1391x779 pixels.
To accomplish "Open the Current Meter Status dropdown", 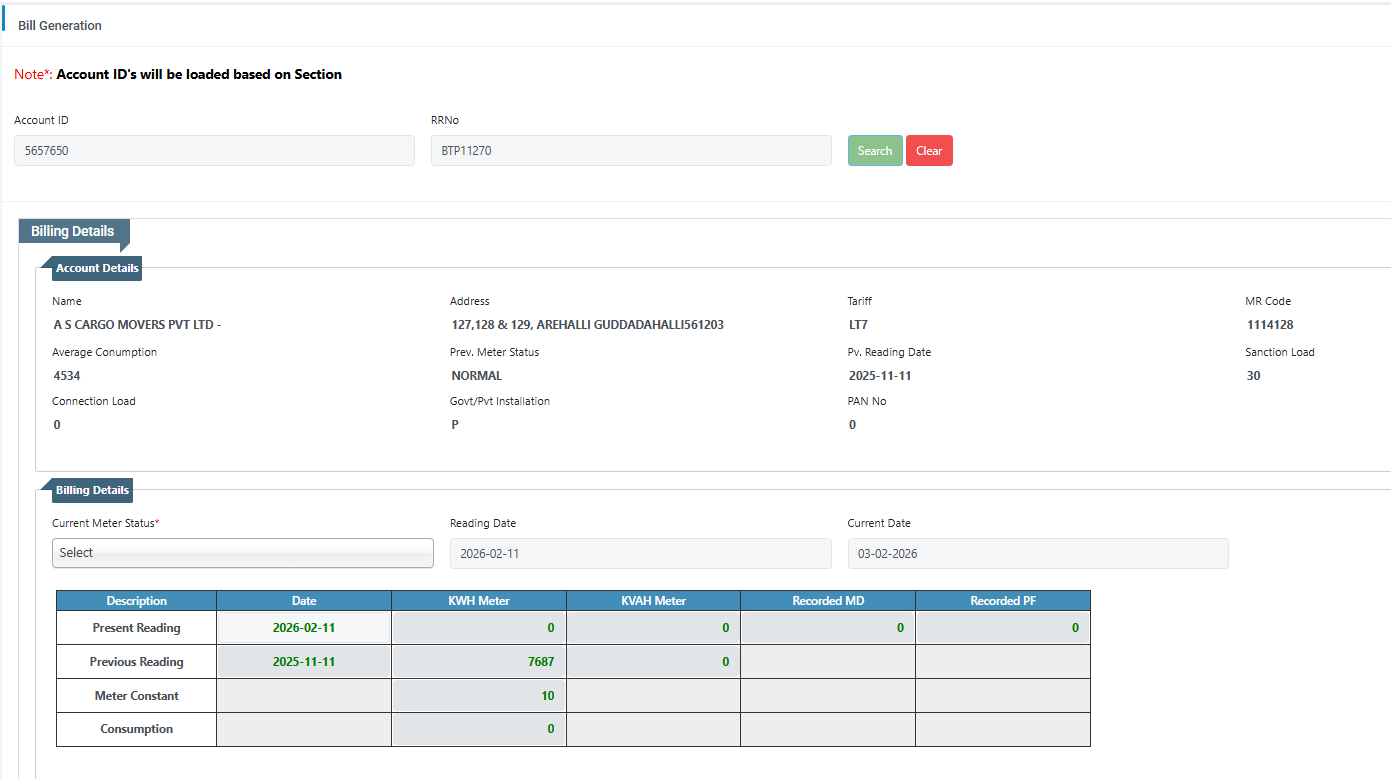I will [243, 553].
